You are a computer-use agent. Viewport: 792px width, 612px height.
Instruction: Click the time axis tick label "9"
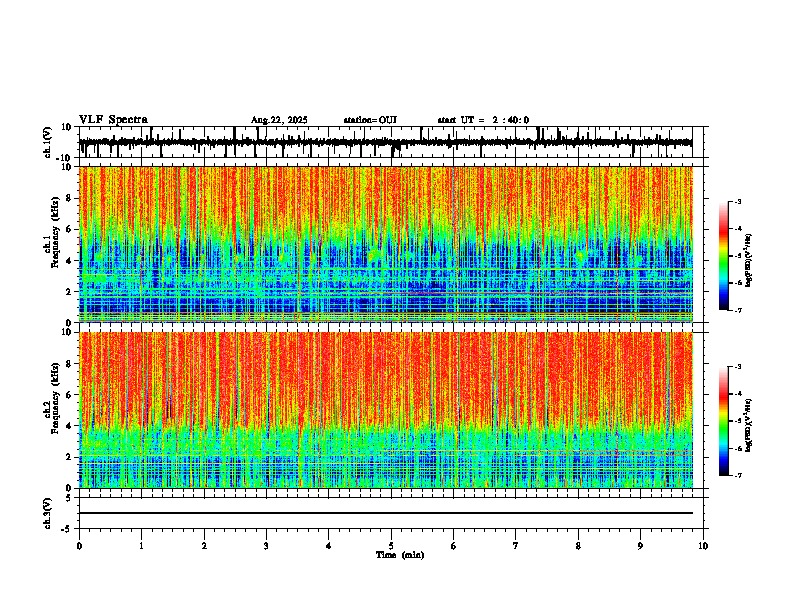click(640, 546)
